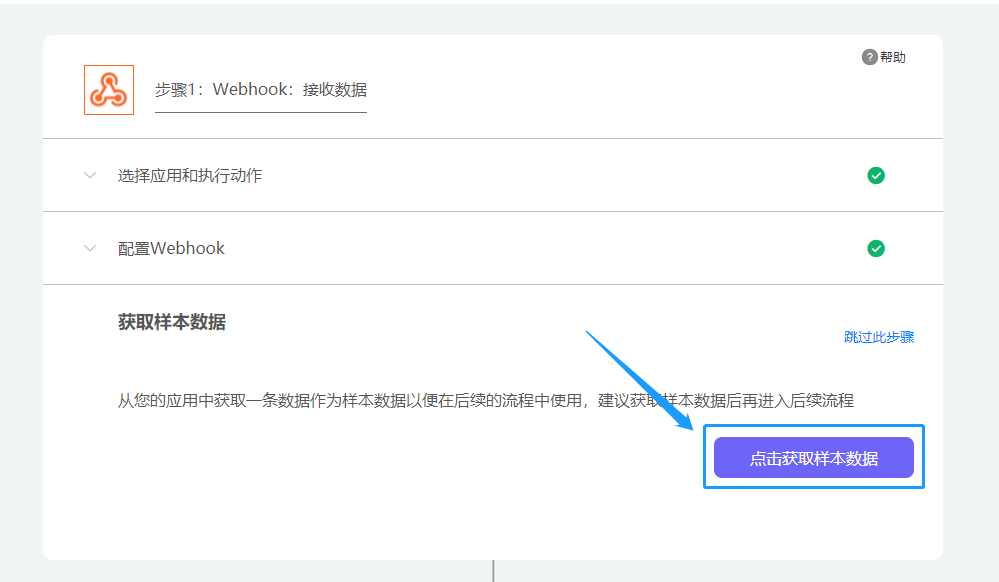Screen dimensions: 999x582
Task: Click the 配置Webhook row label
Action: click(171, 248)
